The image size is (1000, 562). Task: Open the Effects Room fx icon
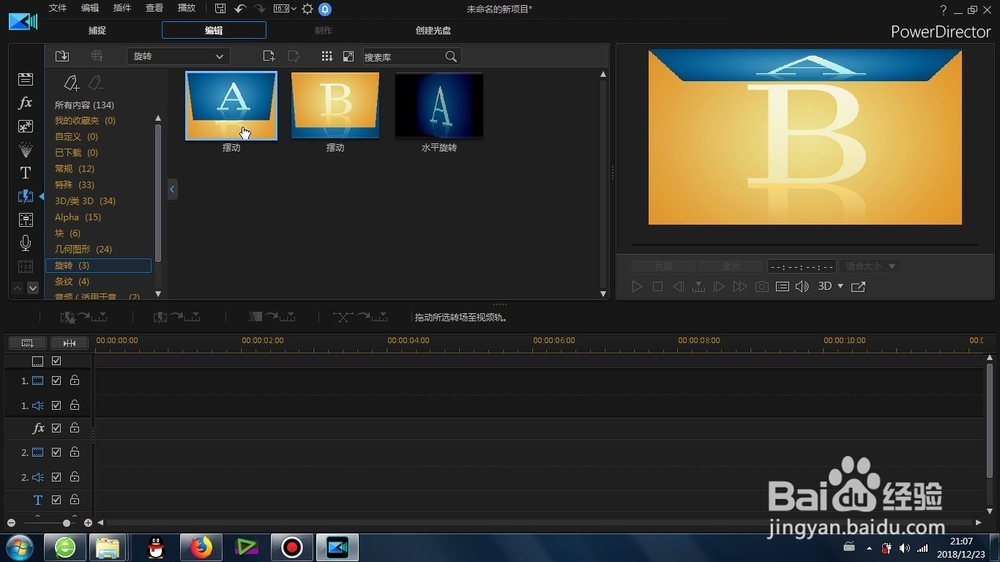pos(26,103)
